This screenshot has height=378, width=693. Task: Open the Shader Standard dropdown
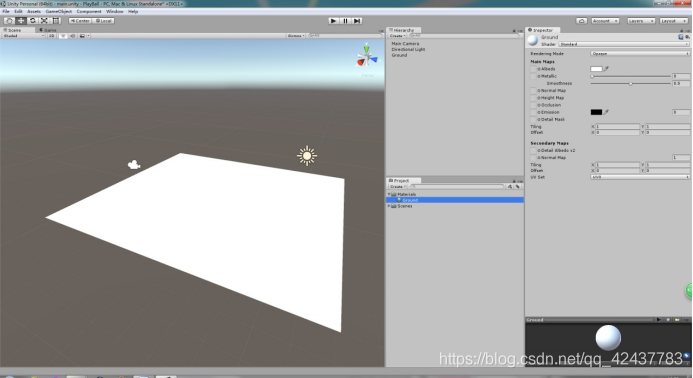coord(624,44)
